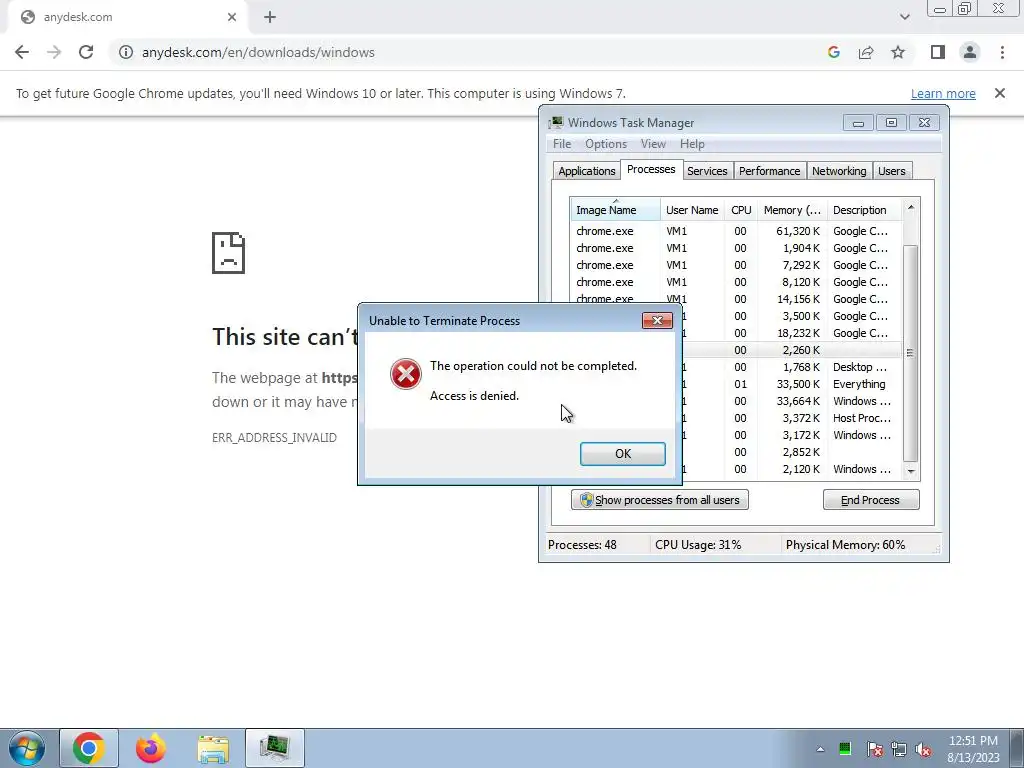Switch to the Applications tab

point(586,171)
